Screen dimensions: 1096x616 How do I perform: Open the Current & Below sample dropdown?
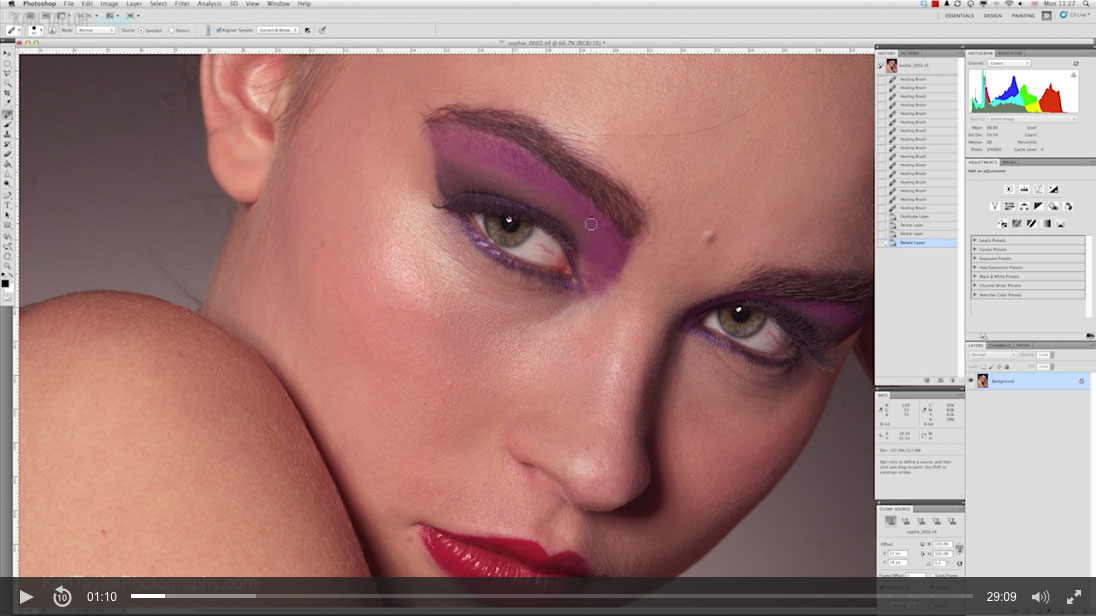click(x=278, y=30)
